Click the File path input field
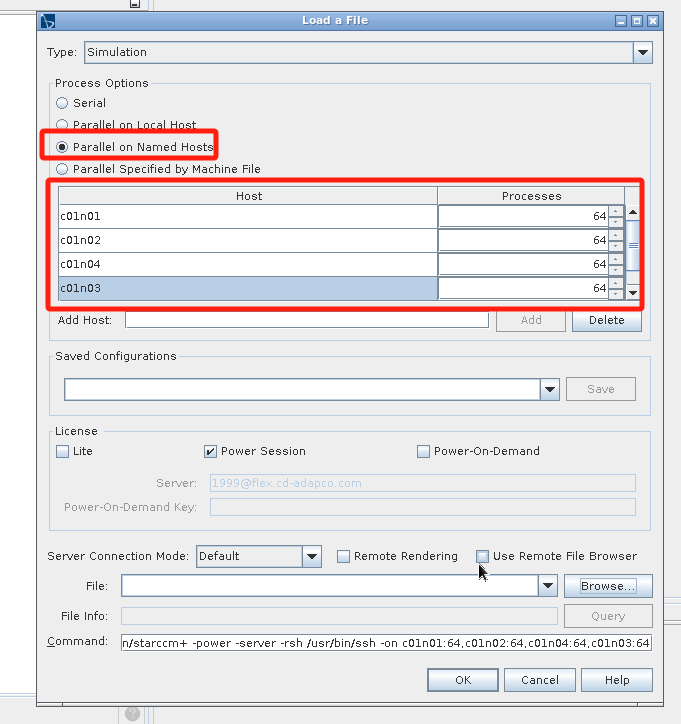The width and height of the screenshot is (681, 724). coord(330,586)
